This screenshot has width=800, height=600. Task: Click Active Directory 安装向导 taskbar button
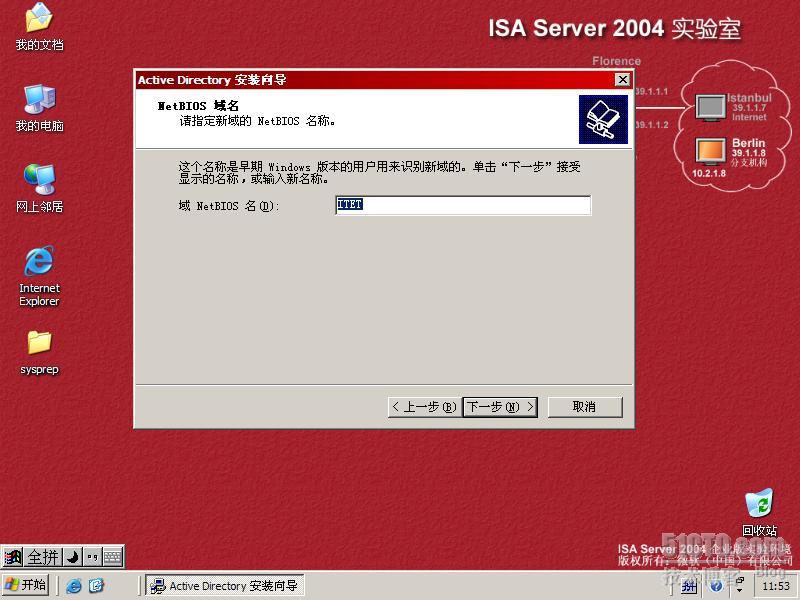point(225,585)
